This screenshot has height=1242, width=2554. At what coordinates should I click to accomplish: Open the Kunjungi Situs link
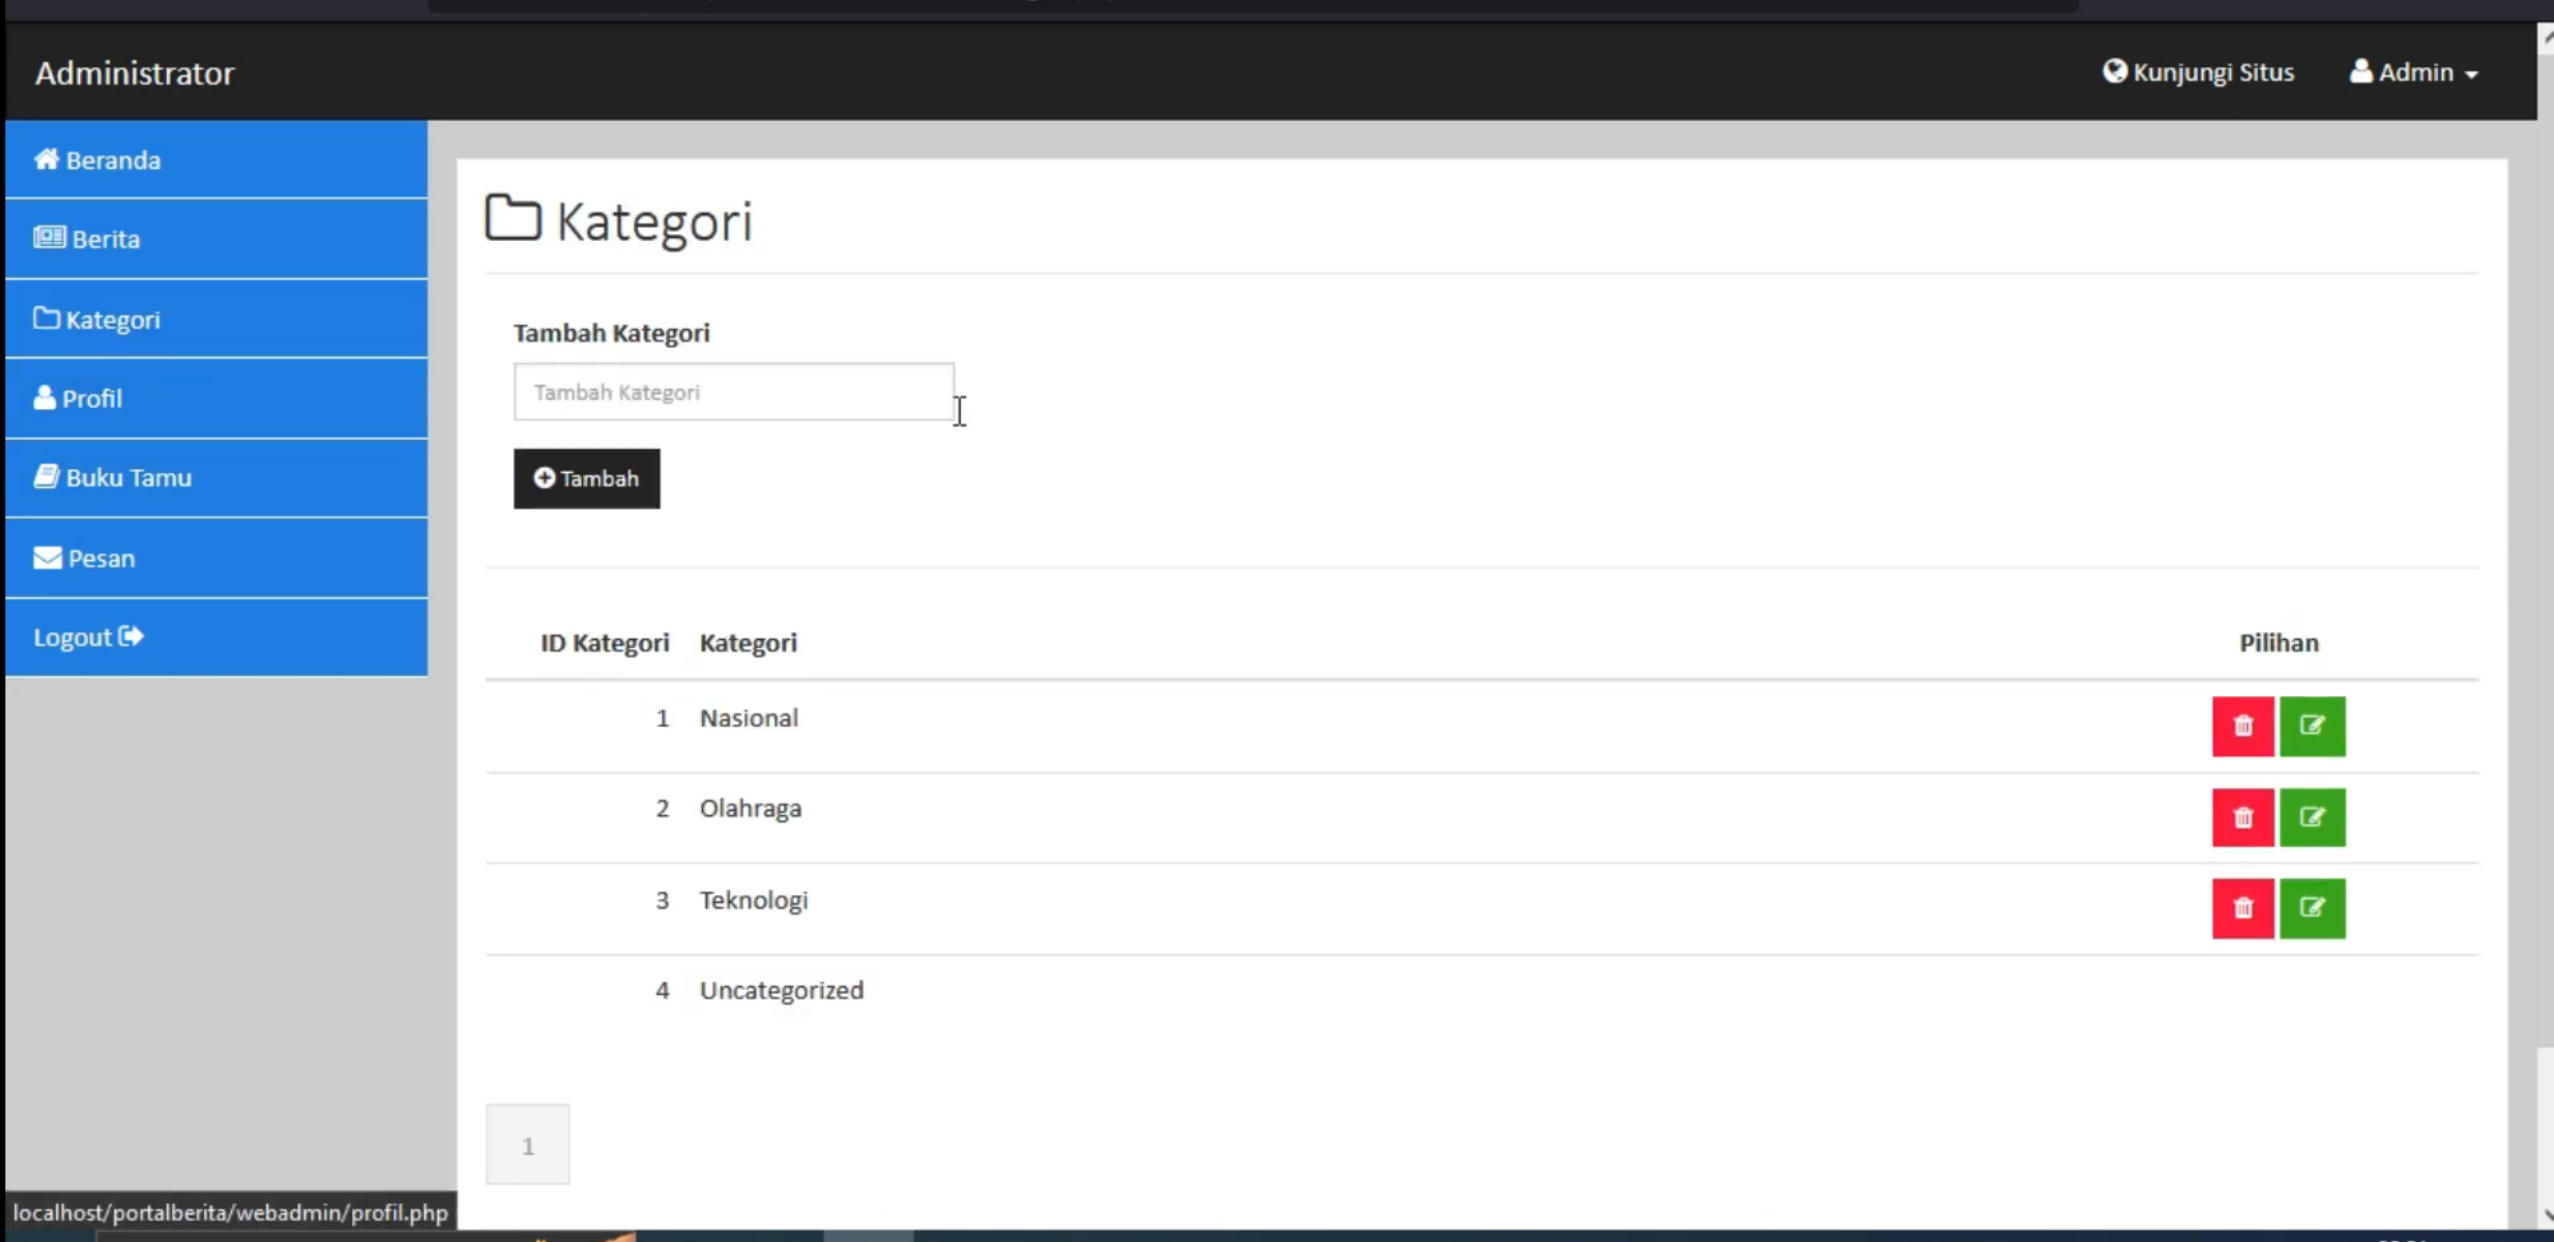pos(2197,72)
